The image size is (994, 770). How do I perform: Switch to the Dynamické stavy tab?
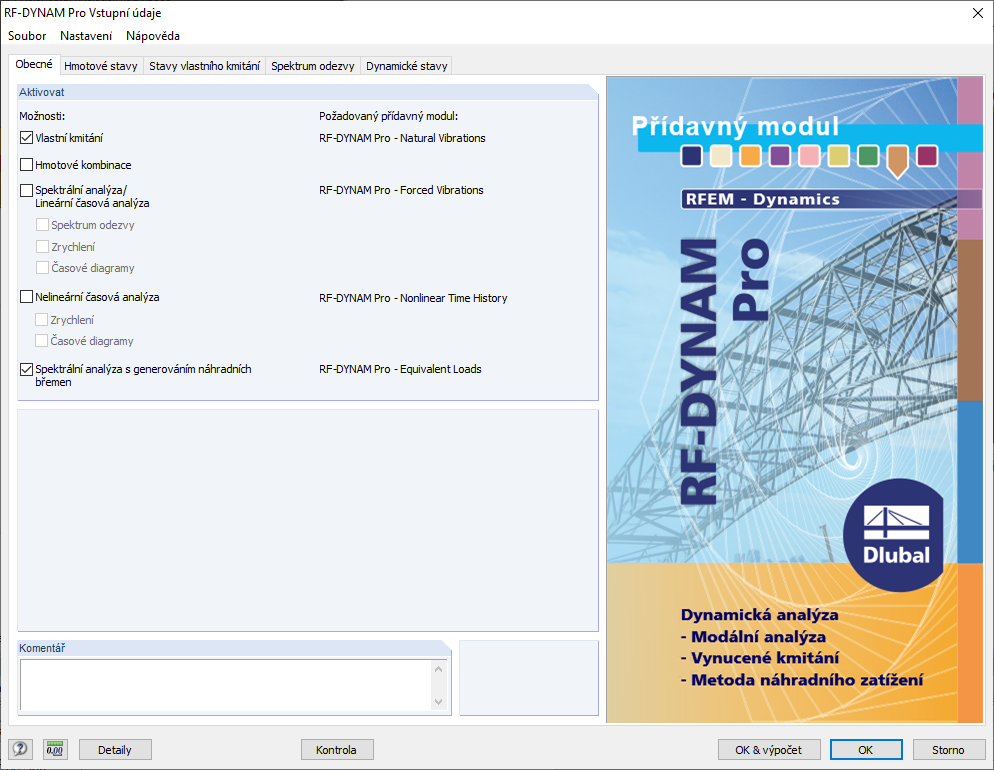406,66
